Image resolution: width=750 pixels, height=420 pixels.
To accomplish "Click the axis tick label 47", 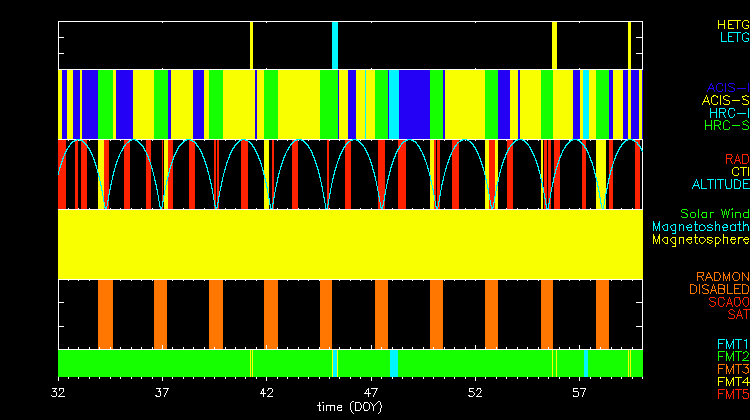I will [371, 393].
